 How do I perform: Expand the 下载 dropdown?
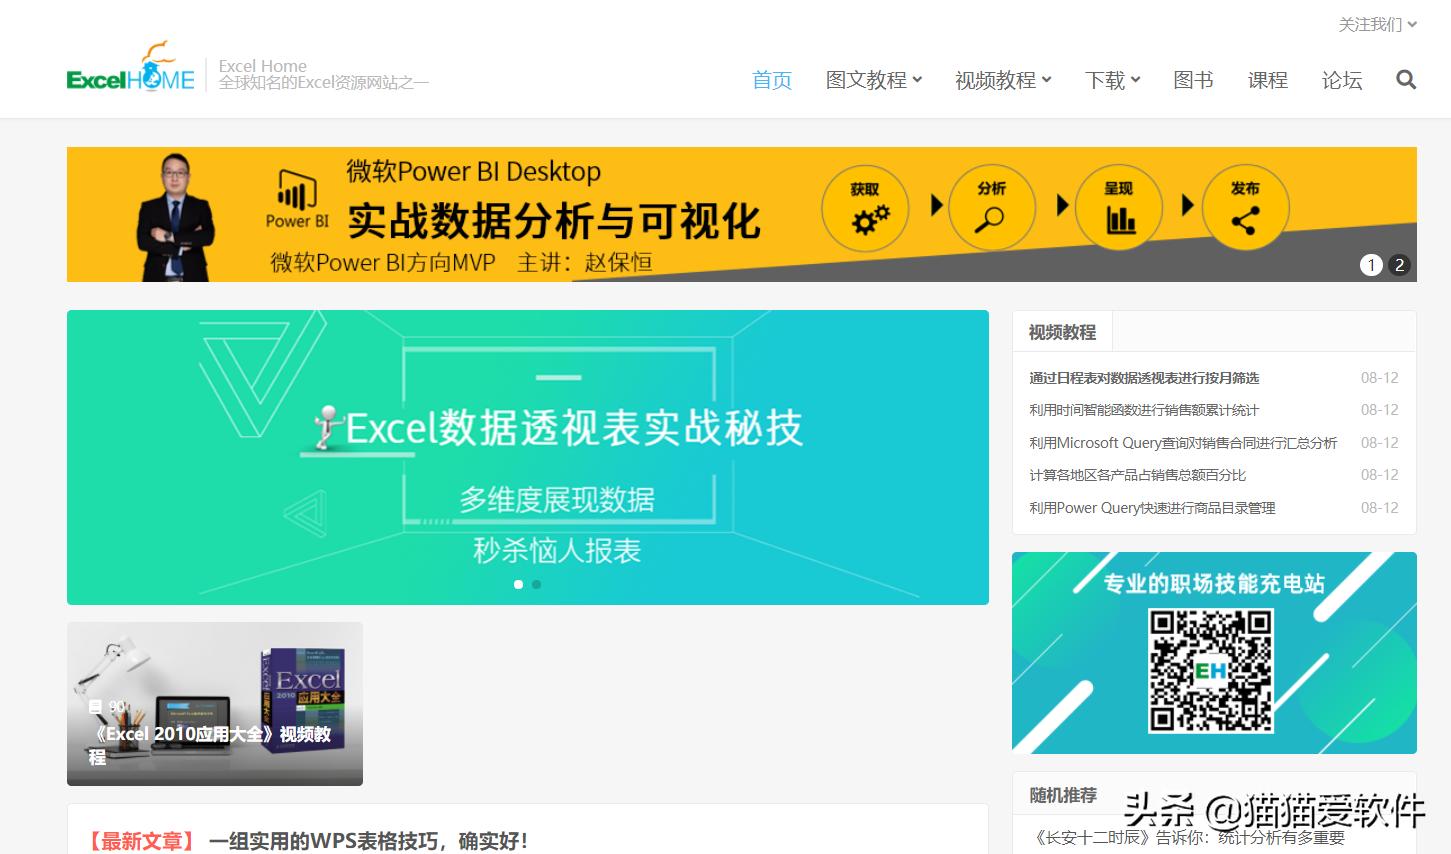1106,80
